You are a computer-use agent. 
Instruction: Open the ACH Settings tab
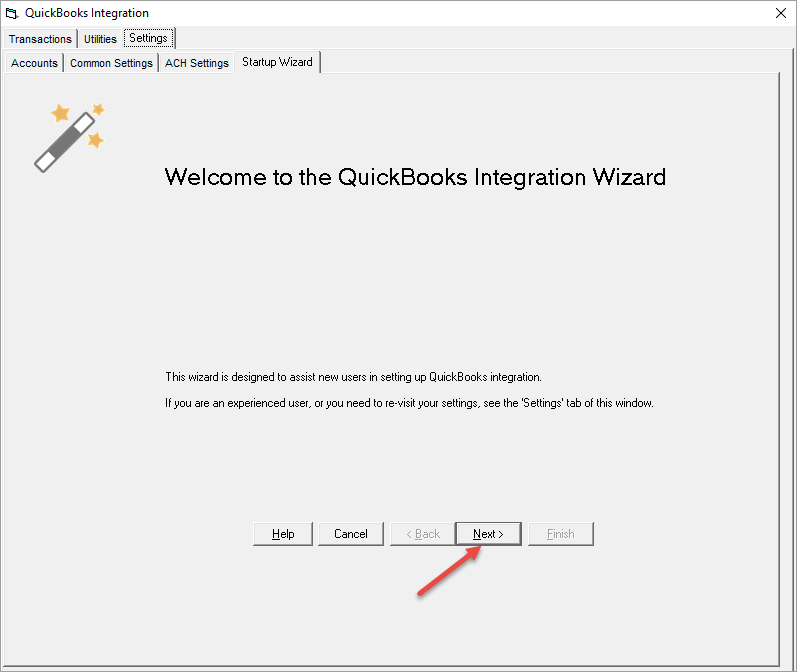click(x=197, y=63)
